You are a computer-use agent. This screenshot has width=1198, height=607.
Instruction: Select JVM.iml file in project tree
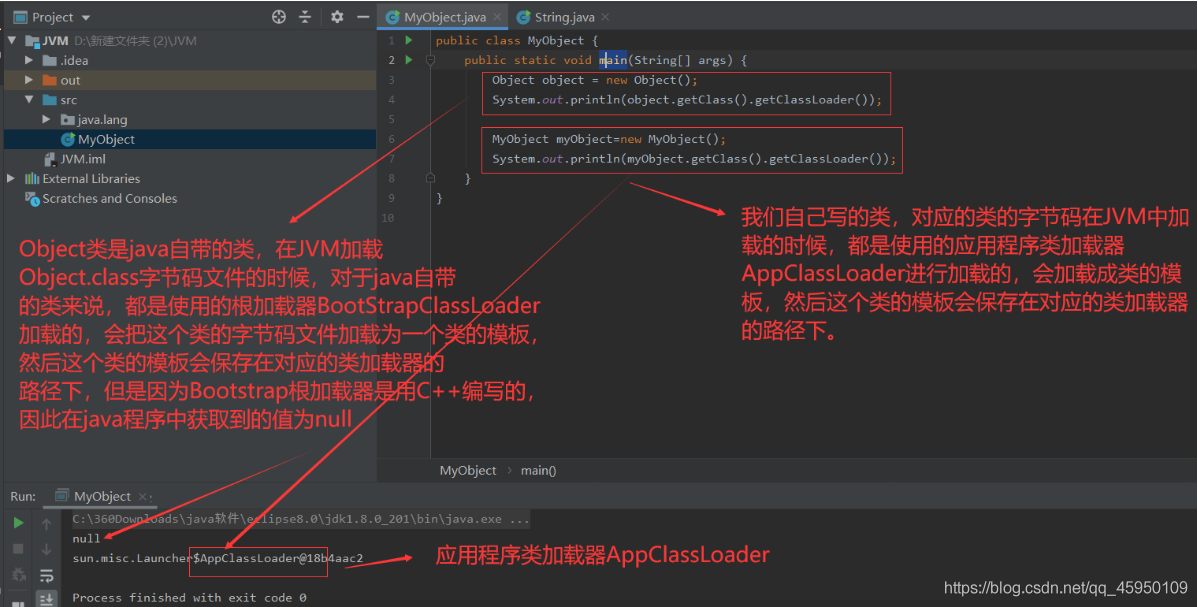(x=82, y=159)
